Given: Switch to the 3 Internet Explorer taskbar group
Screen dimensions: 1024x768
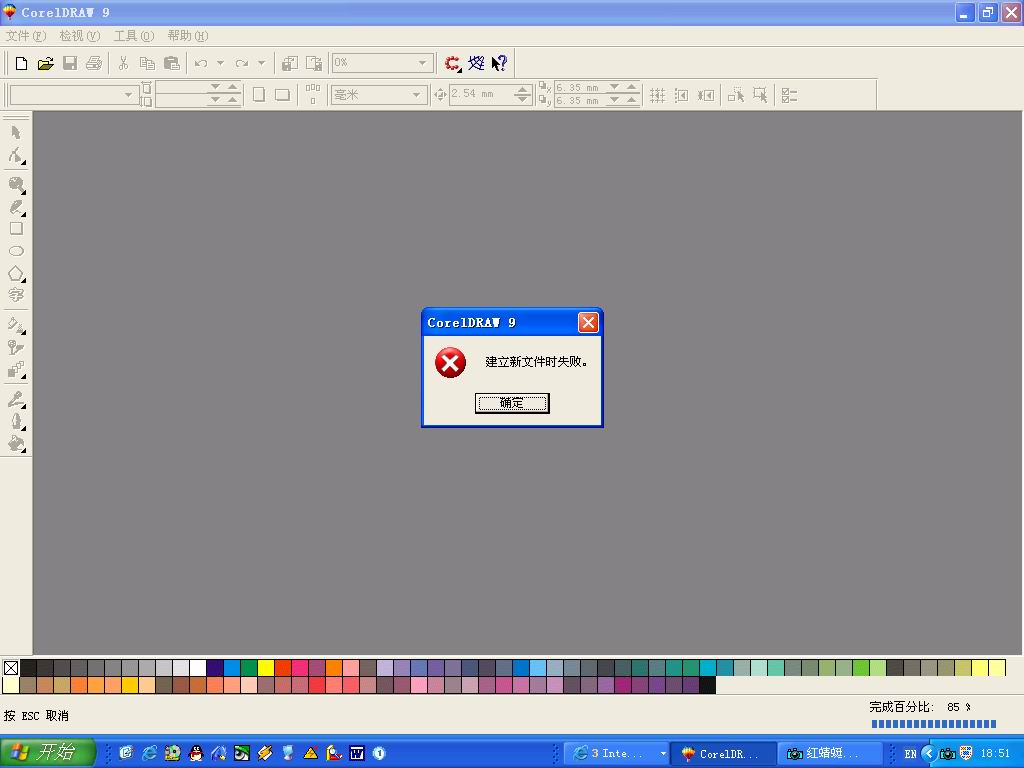Looking at the screenshot, I should click(617, 754).
